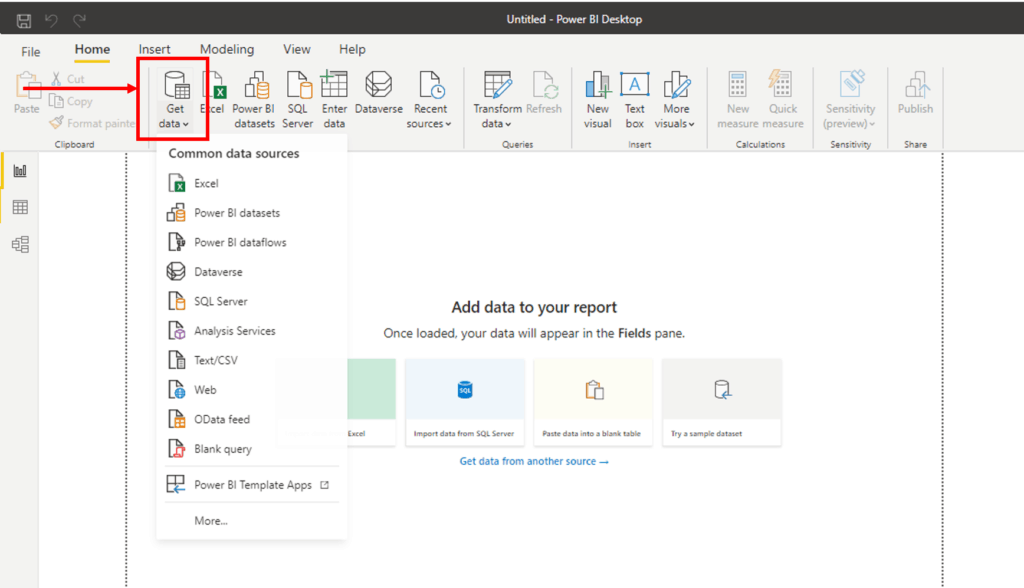Expand the Sensitivity (preview) dropdown

[850, 100]
